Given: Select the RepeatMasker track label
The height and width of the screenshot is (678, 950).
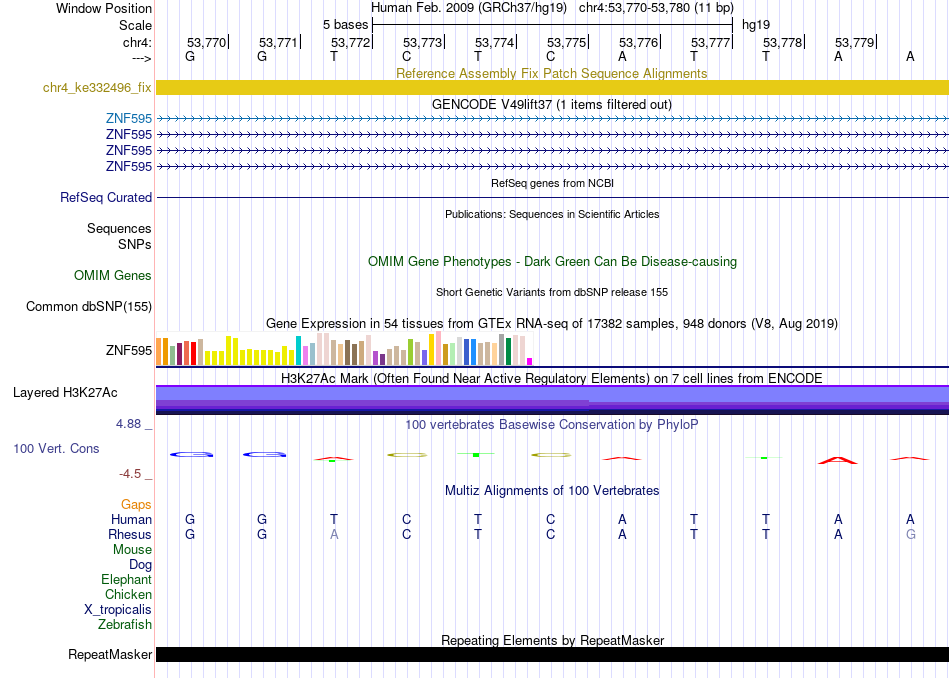Looking at the screenshot, I should [110, 654].
